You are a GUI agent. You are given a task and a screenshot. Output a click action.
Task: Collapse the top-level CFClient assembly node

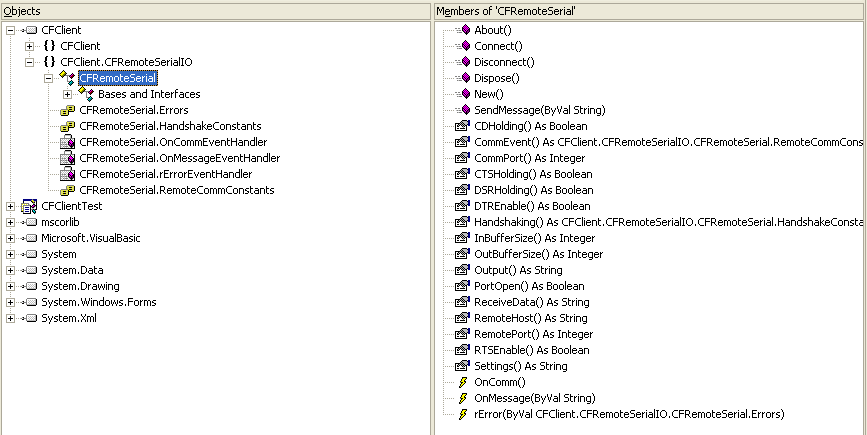[x=10, y=30]
